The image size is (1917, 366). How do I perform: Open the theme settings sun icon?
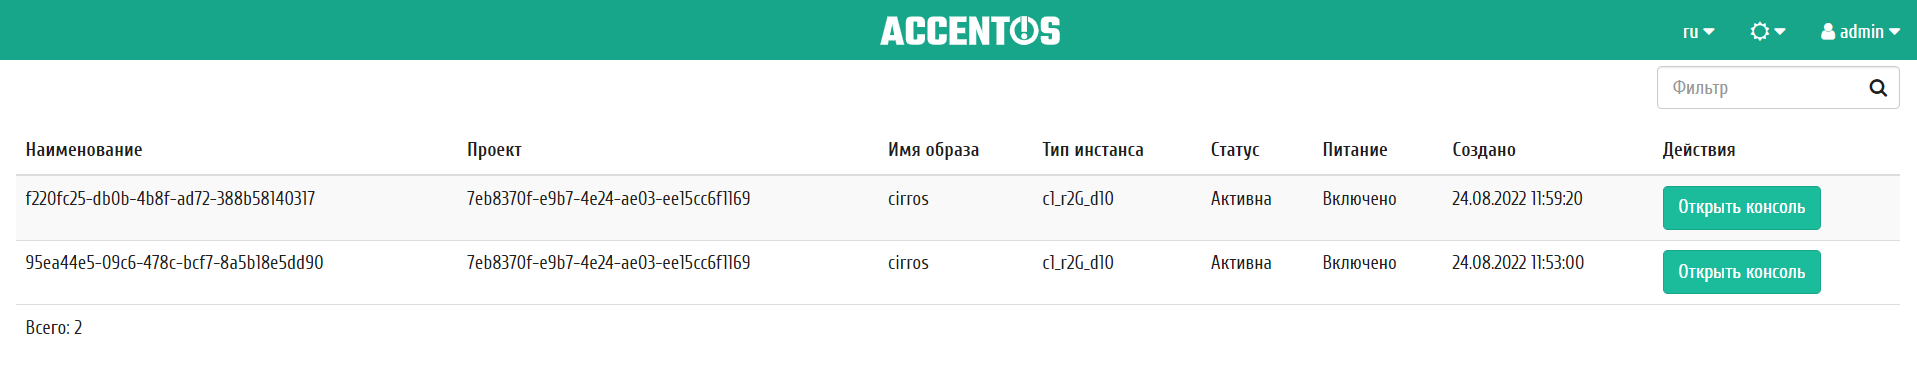1759,32
